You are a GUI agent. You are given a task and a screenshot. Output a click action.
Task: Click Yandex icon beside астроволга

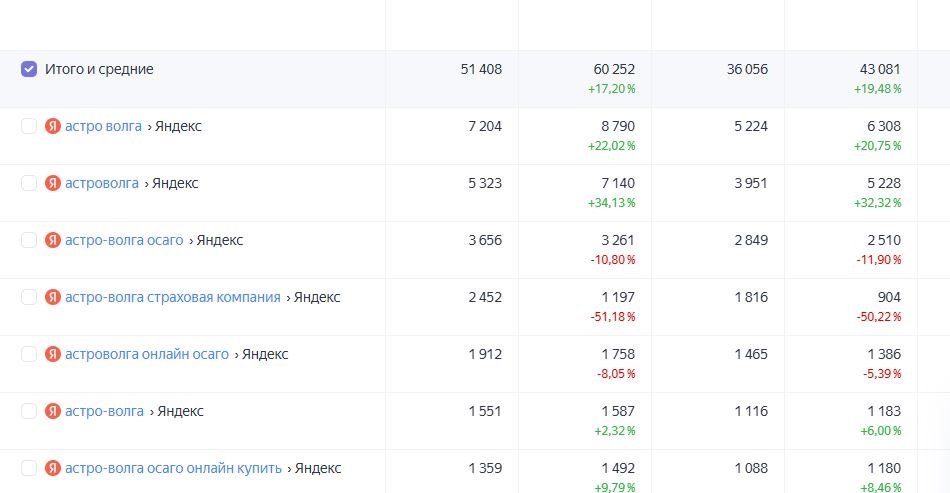pos(53,183)
